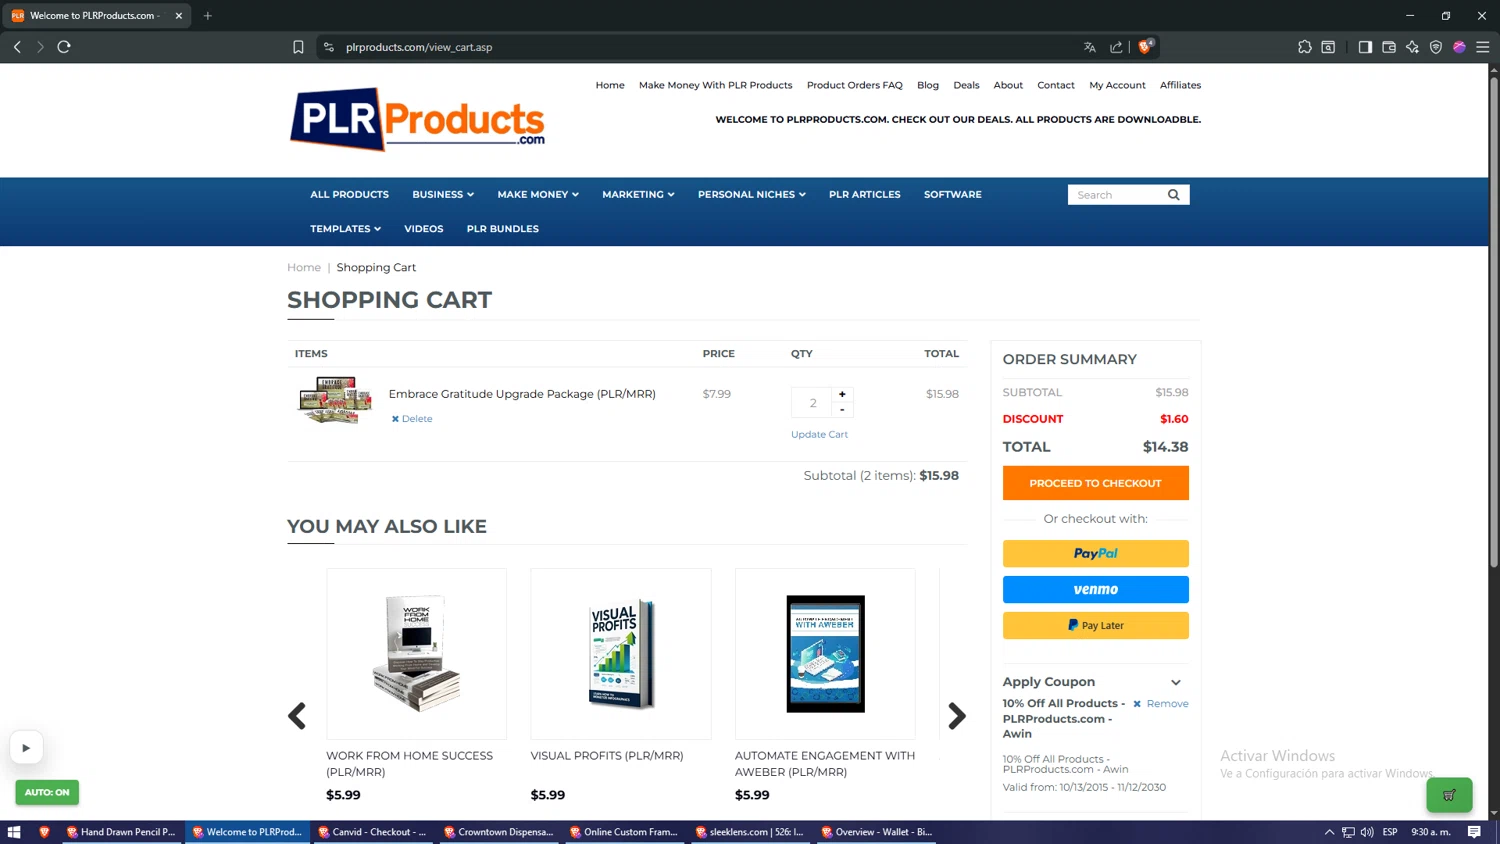Screen dimensions: 1500x844
Task: Collapse the Apply Coupon section chevron
Action: click(1176, 682)
